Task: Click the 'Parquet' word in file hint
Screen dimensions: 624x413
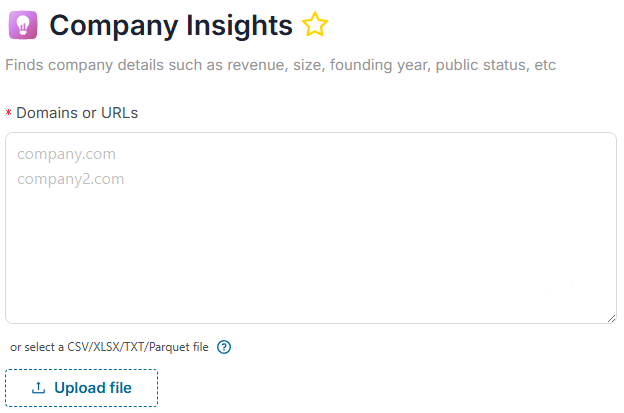Action: pyautogui.click(x=168, y=348)
